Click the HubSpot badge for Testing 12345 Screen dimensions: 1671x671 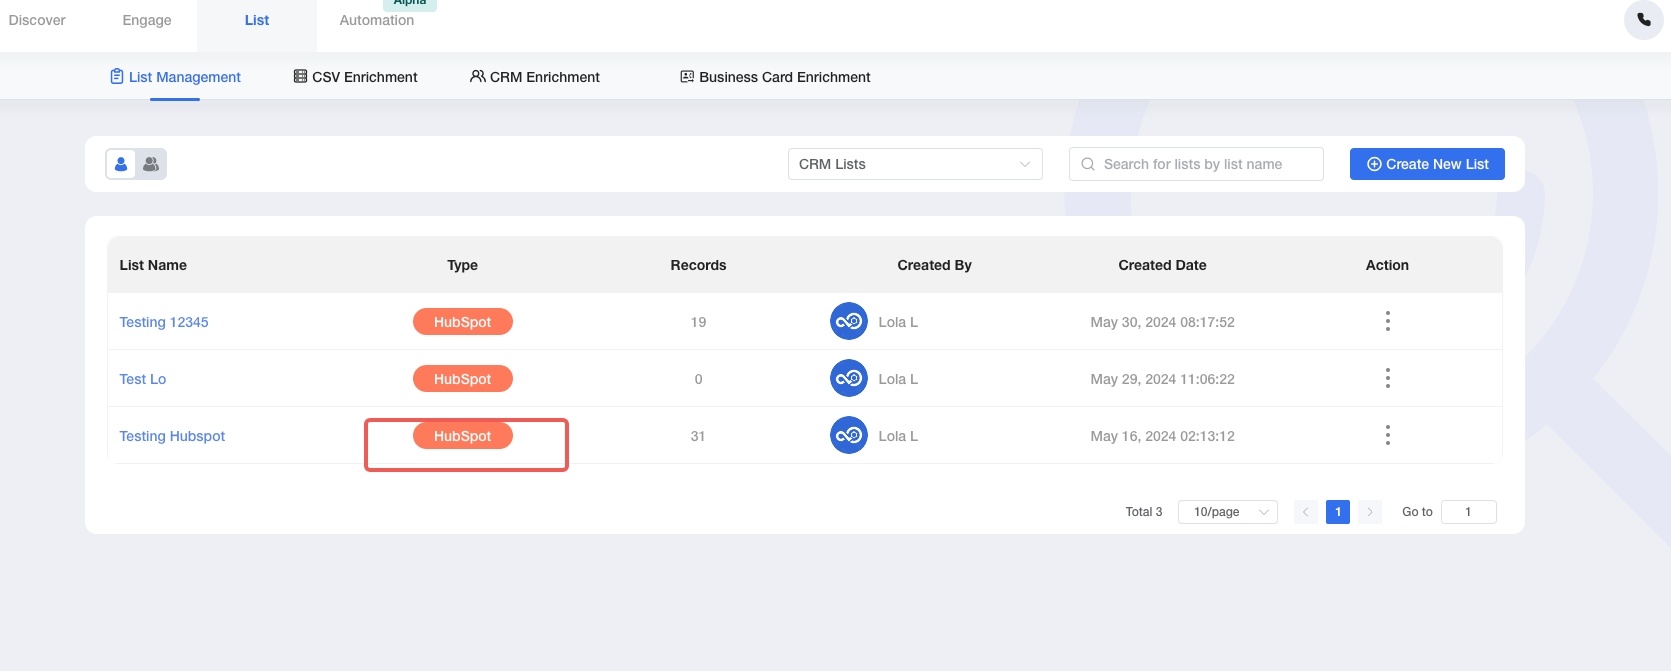coord(463,322)
